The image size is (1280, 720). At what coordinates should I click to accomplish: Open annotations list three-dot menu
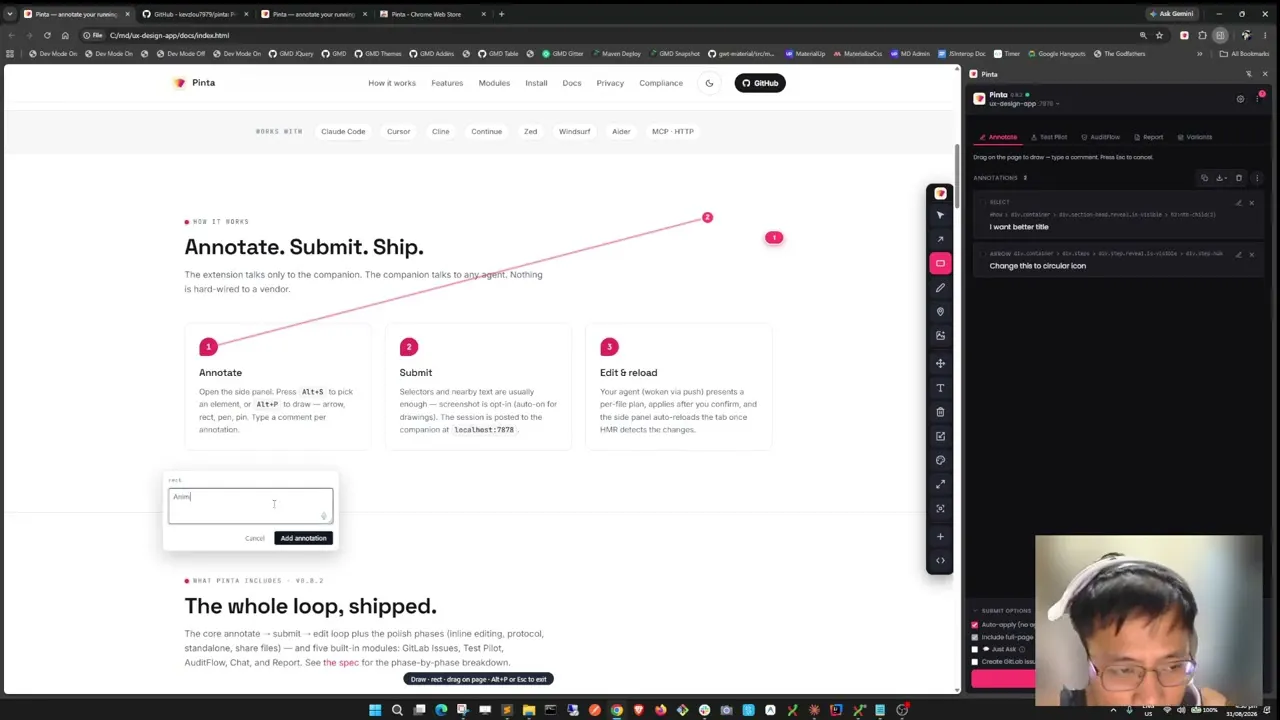click(1257, 178)
